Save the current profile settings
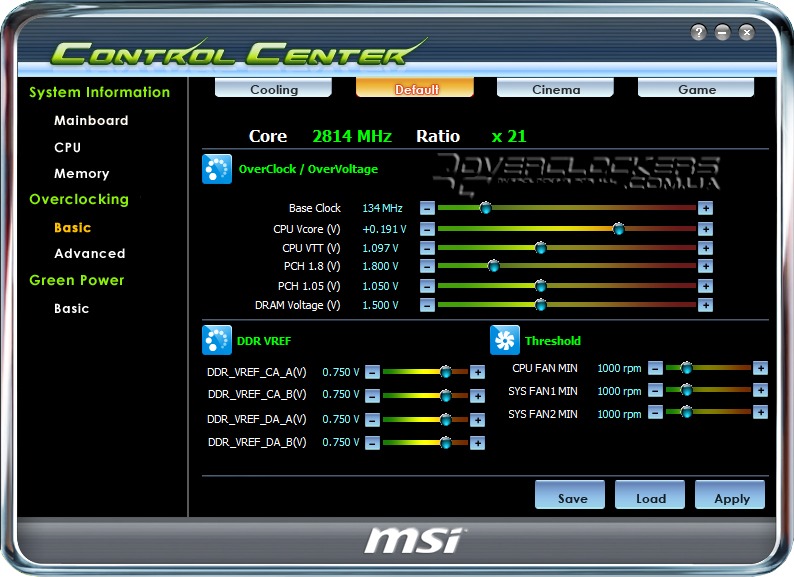This screenshot has height=577, width=794. pyautogui.click(x=570, y=495)
